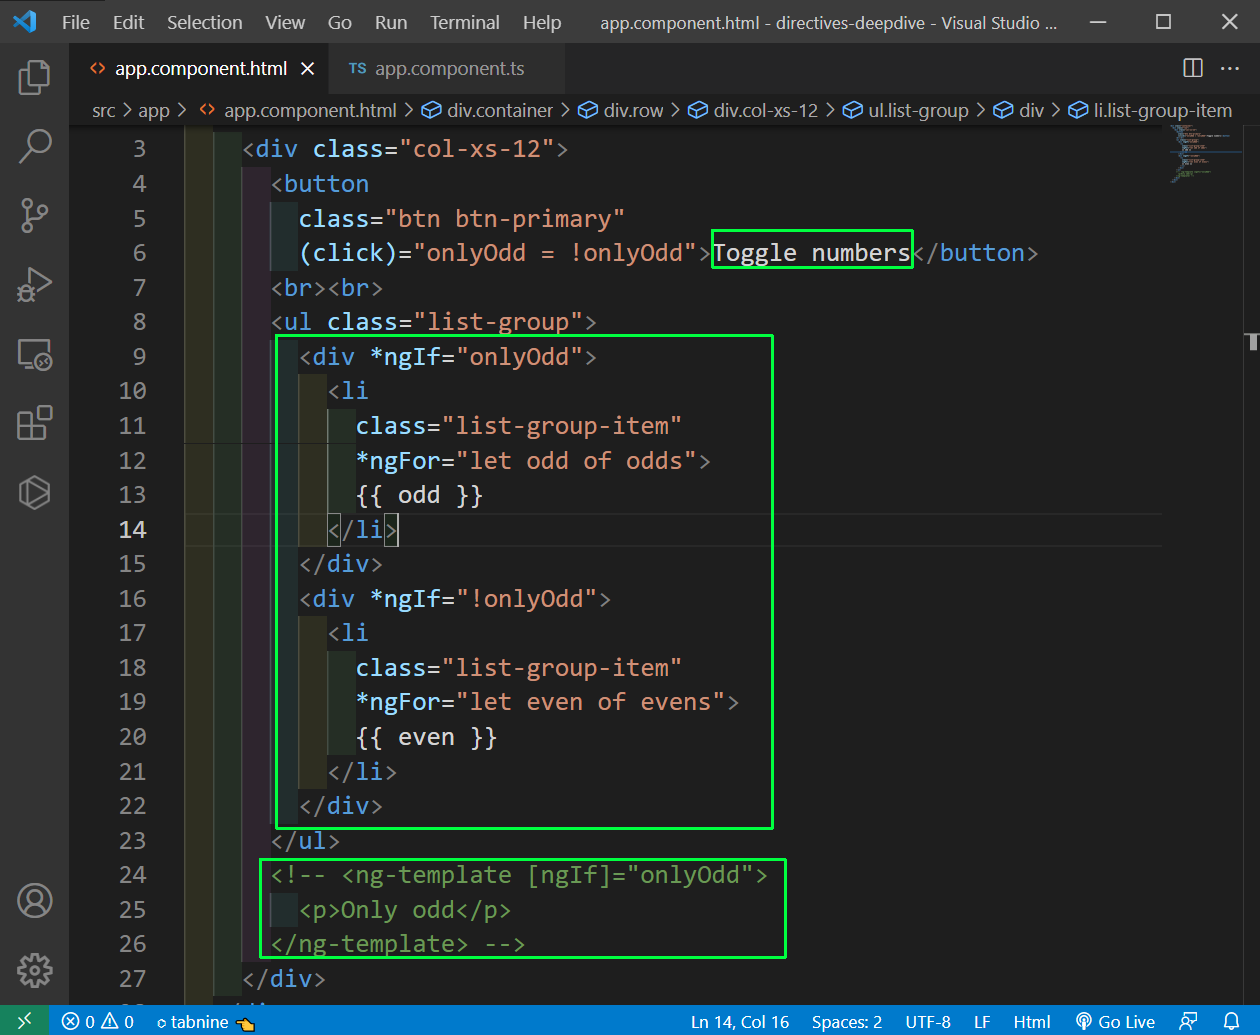Place cursor on class="btn btn-primary" line
This screenshot has width=1260, height=1035.
[x=462, y=219]
